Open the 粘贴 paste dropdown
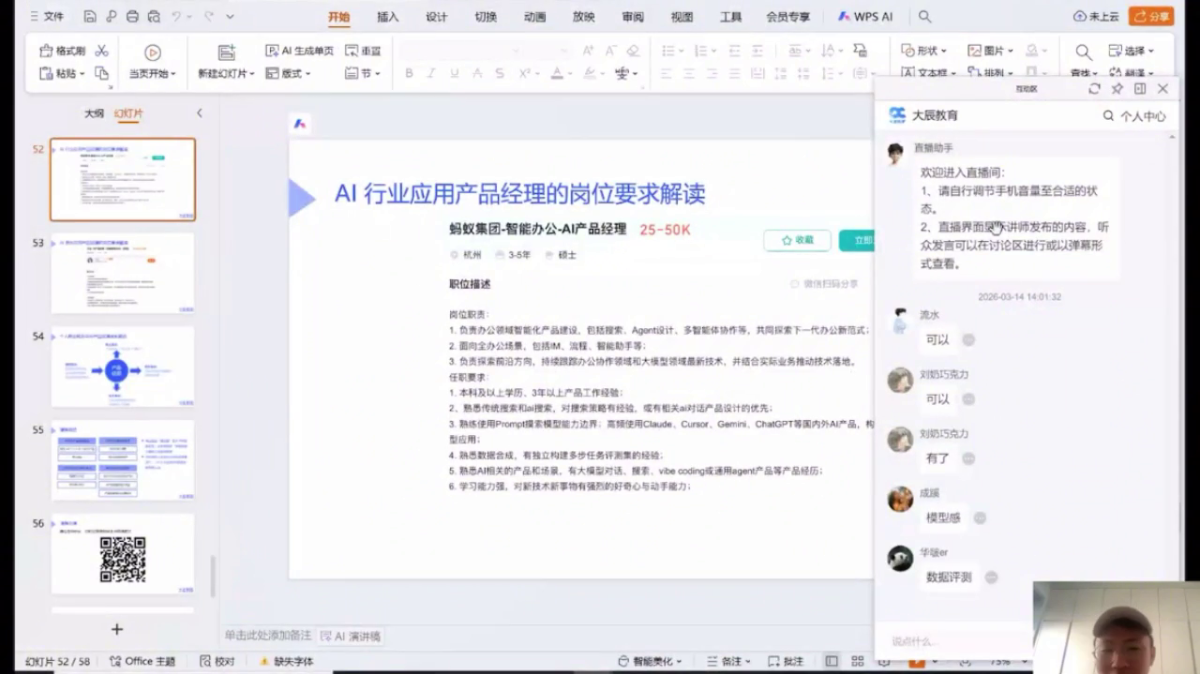This screenshot has width=1200, height=674. [x=60, y=73]
